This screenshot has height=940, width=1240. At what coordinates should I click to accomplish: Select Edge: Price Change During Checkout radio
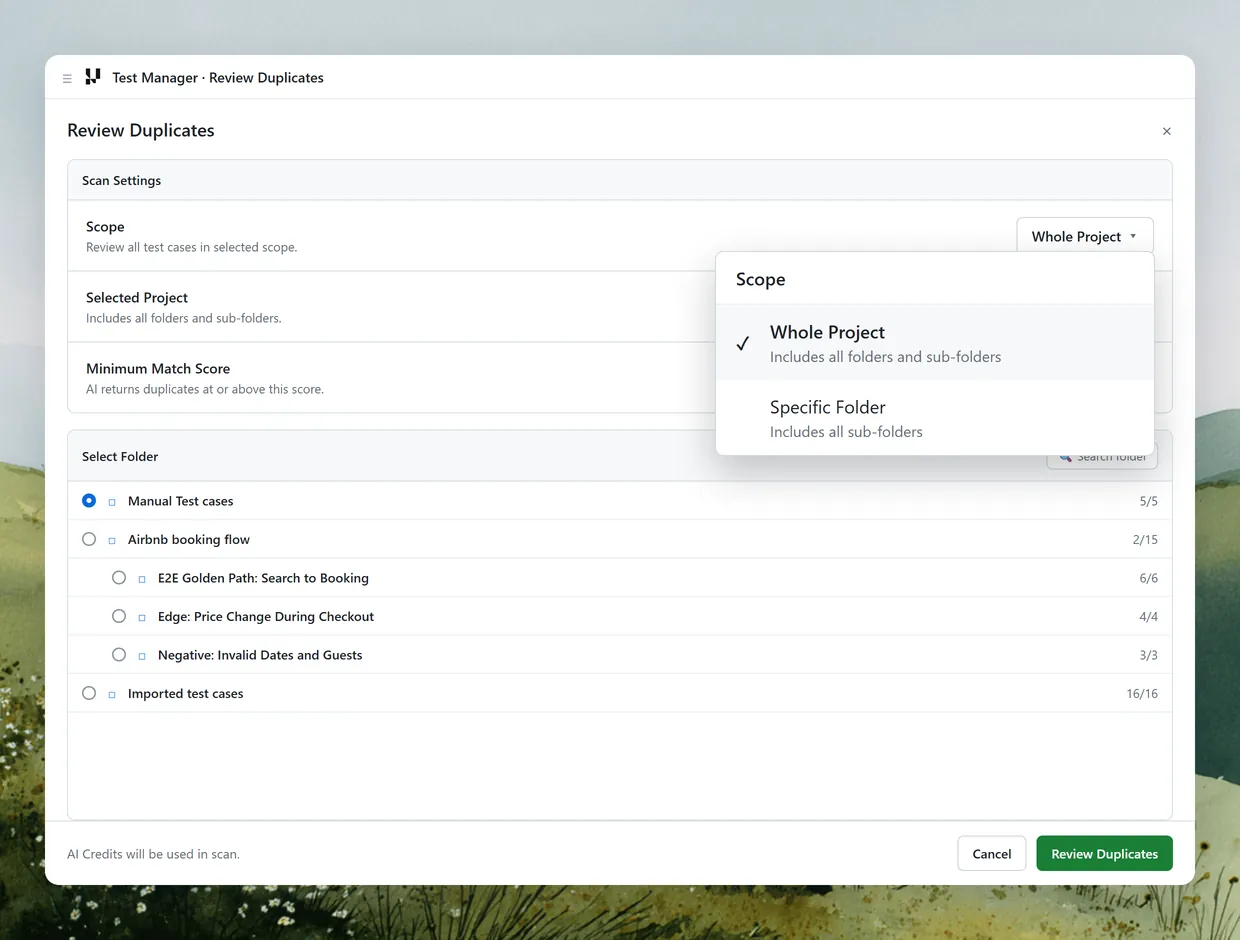[x=119, y=616]
